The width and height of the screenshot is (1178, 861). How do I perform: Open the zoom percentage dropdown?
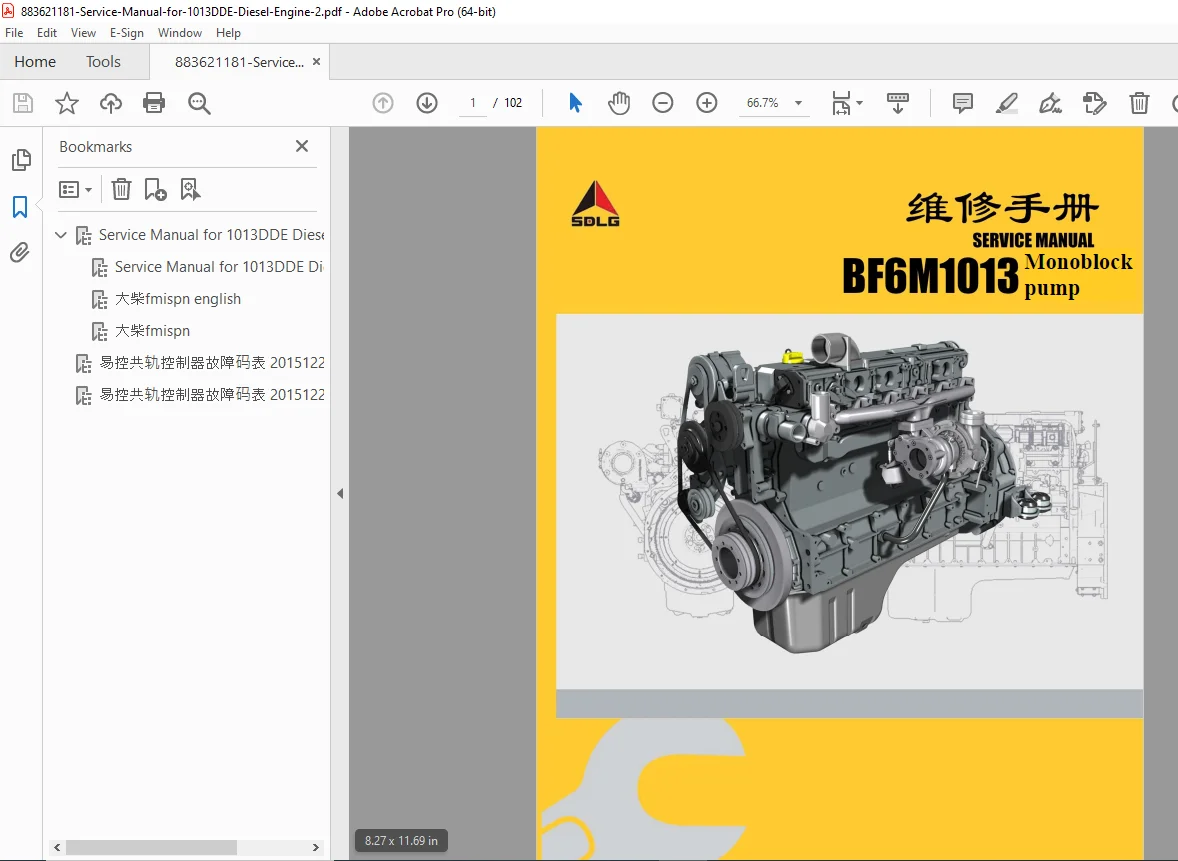(799, 103)
